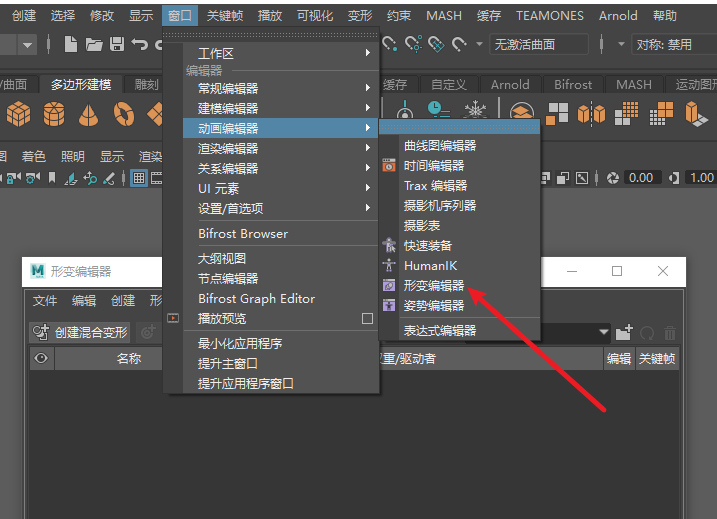Screen dimensions: 717x519
Task: Click the new group folder icon in Shape Editor
Action: [625, 332]
